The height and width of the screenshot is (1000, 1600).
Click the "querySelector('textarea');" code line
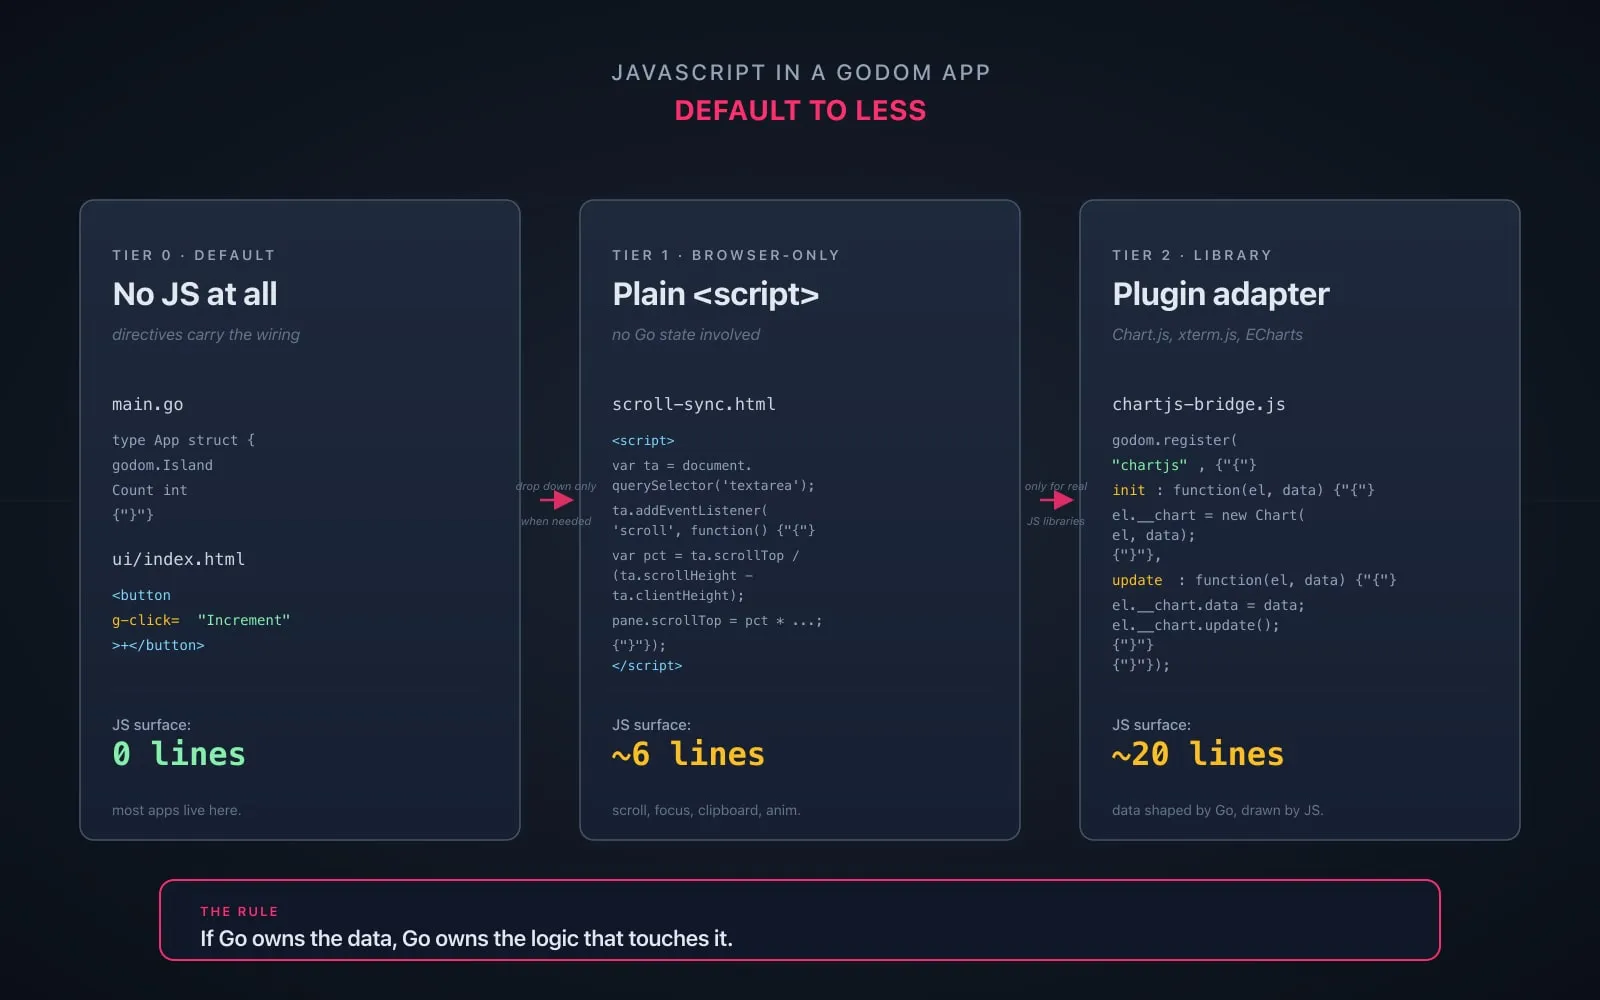[713, 485]
